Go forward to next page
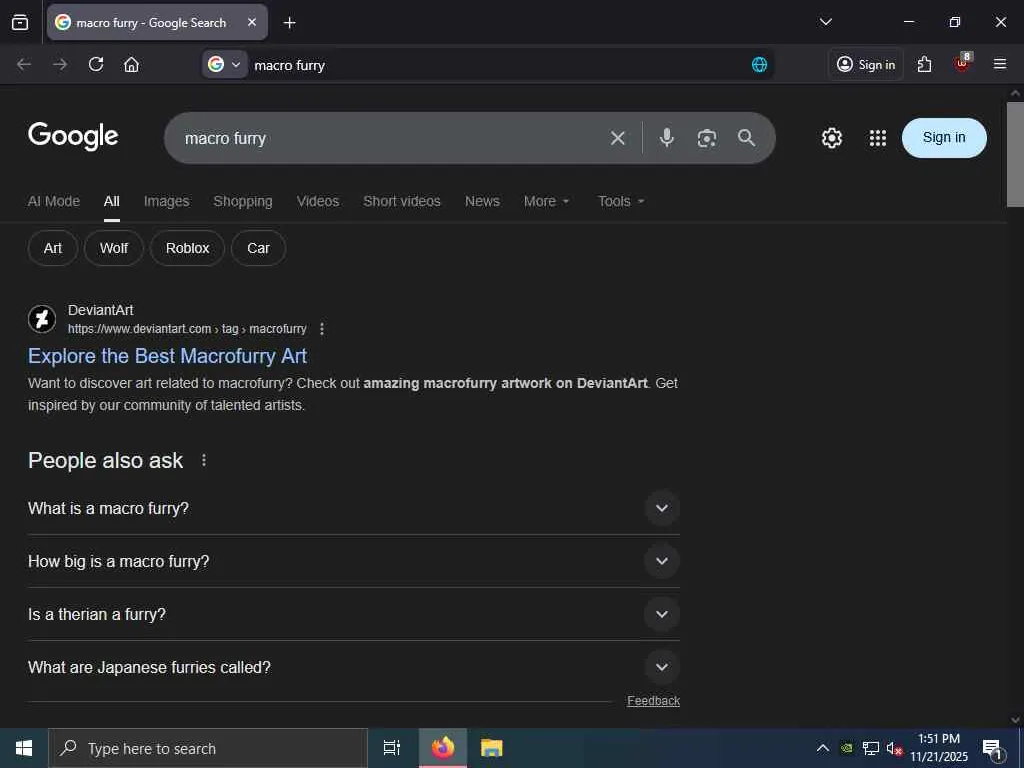The width and height of the screenshot is (1024, 768). coord(60,65)
